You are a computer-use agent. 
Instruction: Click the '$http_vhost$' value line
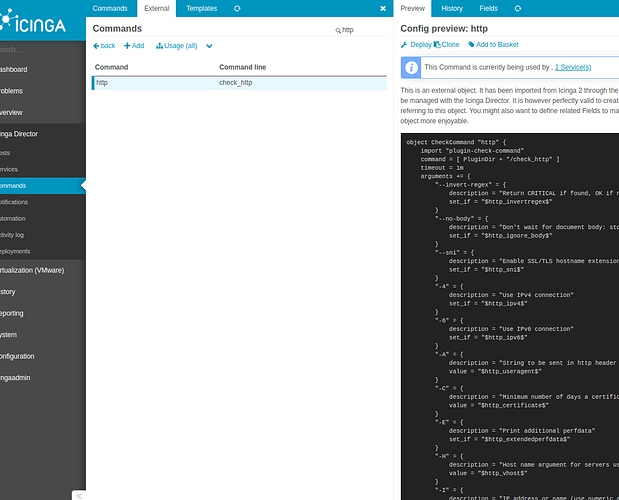(488, 473)
